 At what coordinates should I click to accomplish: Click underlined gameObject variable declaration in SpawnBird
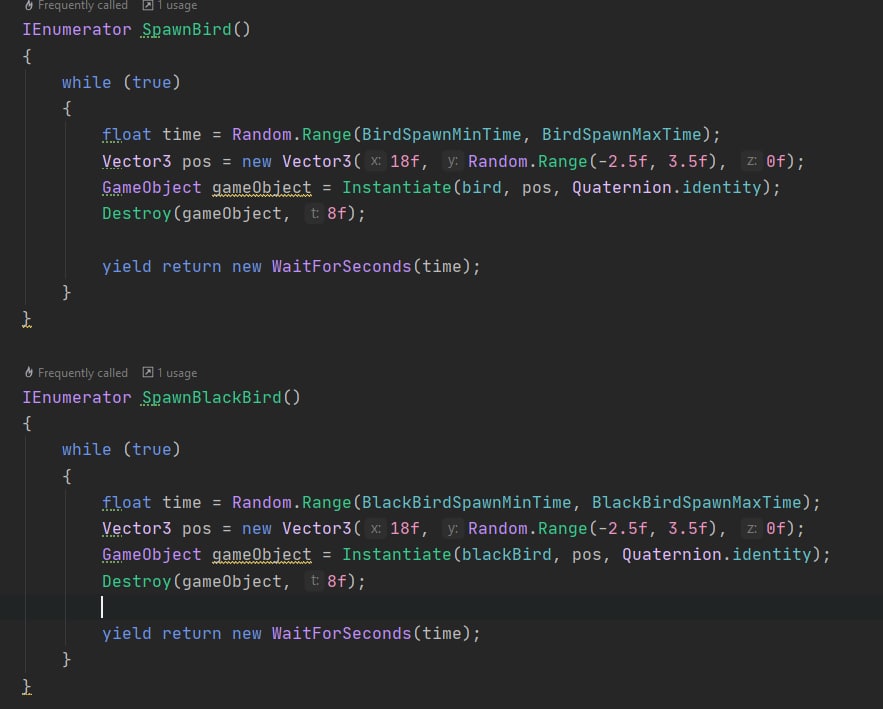[x=261, y=188]
